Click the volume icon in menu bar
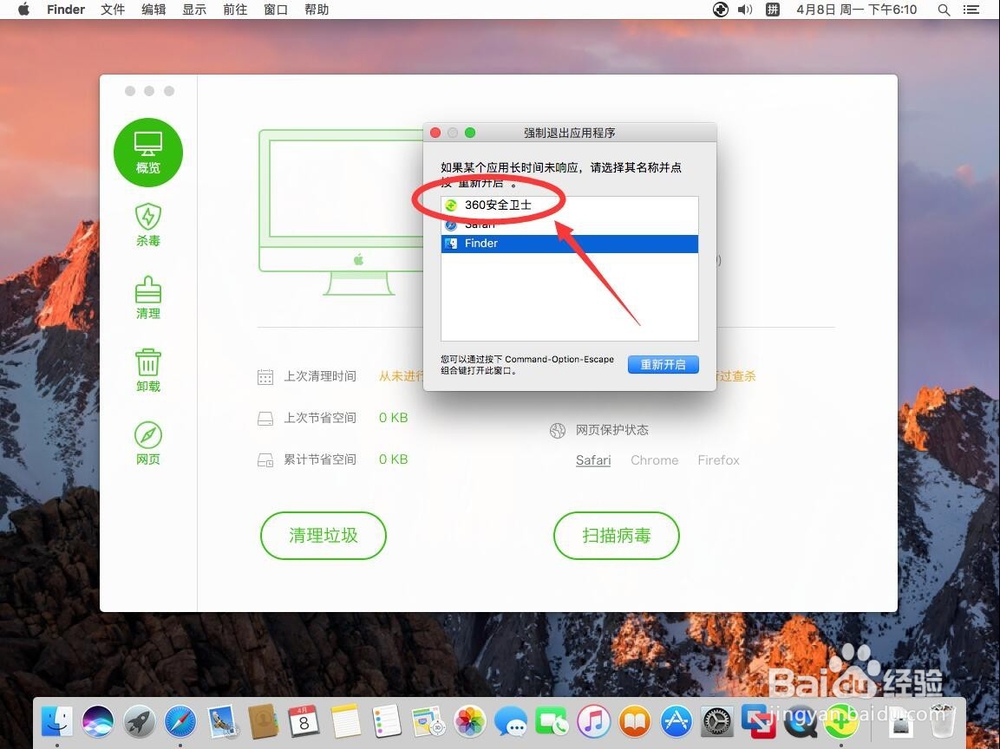The height and width of the screenshot is (749, 1000). point(745,10)
